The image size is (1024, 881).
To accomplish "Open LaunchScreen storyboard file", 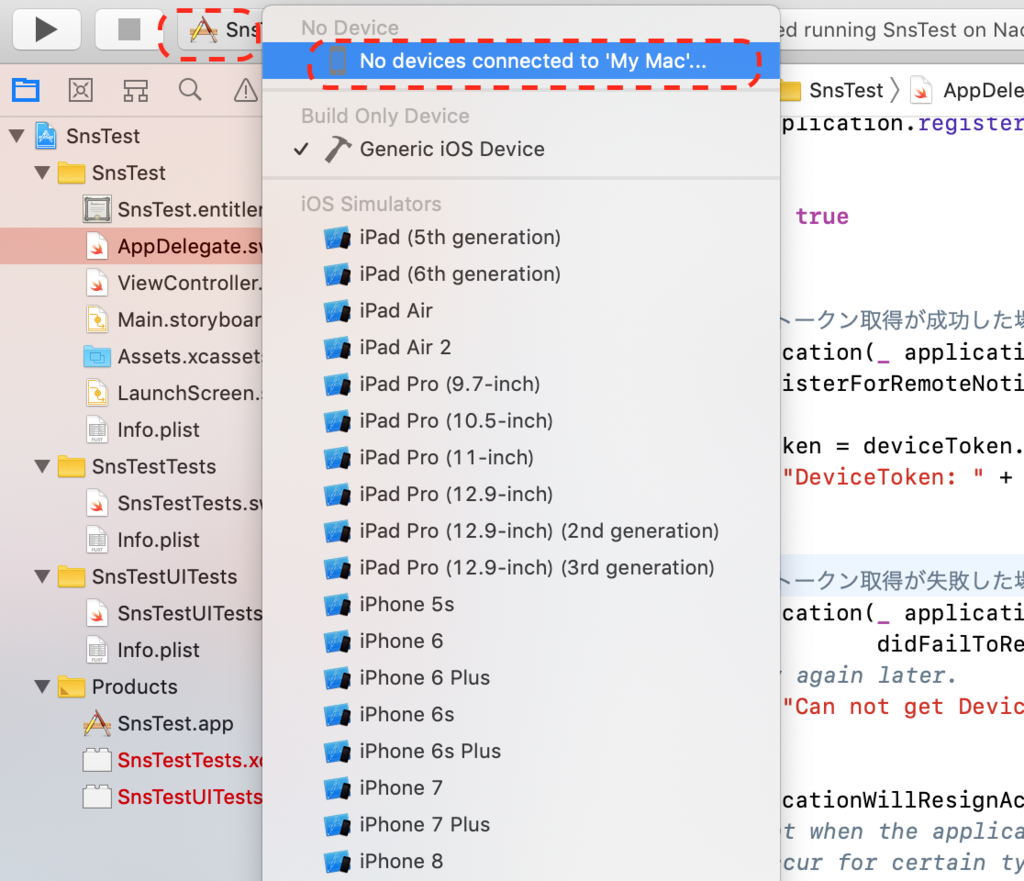I will coord(173,393).
